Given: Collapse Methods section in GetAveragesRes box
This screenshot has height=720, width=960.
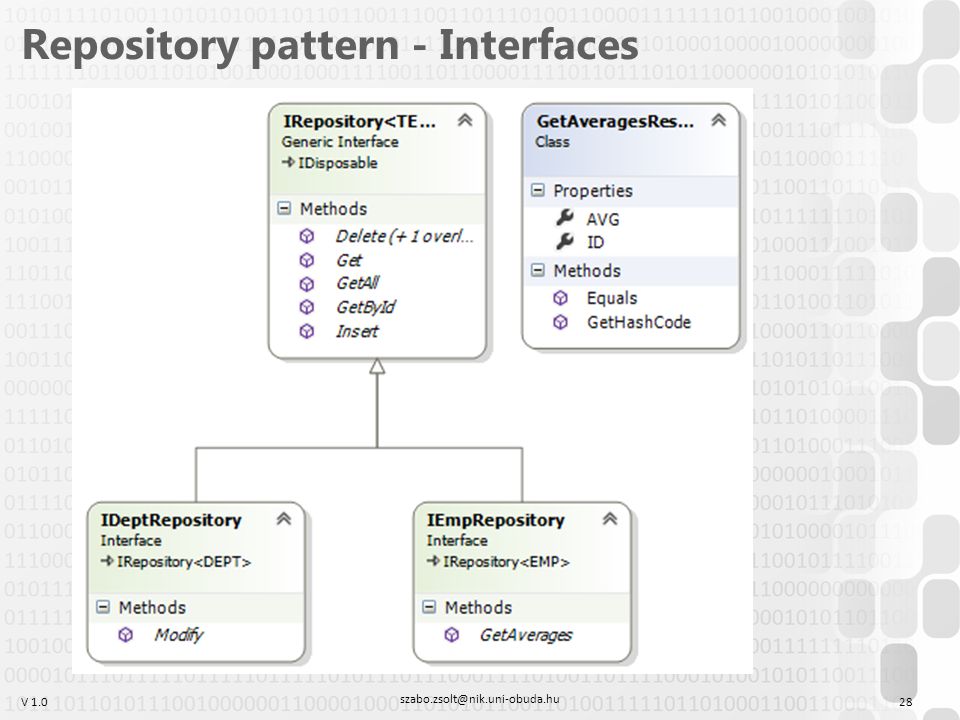Looking at the screenshot, I should [538, 270].
